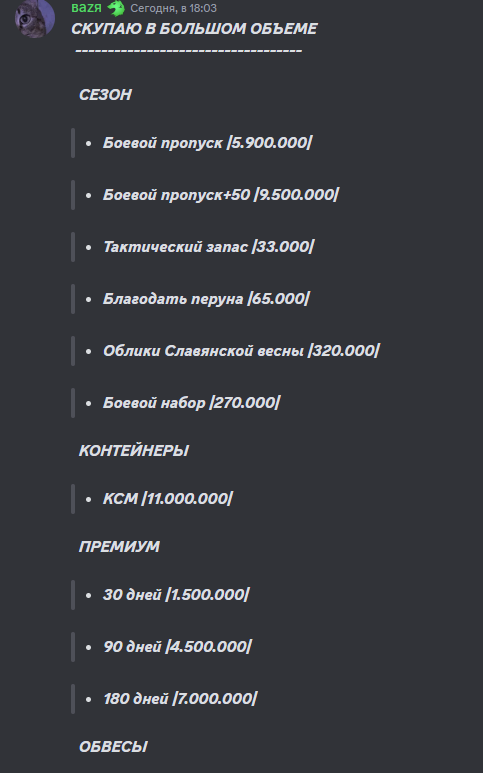483x773 pixels.
Task: Click the 180 дней 7.000.000 entry
Action: click(180, 699)
